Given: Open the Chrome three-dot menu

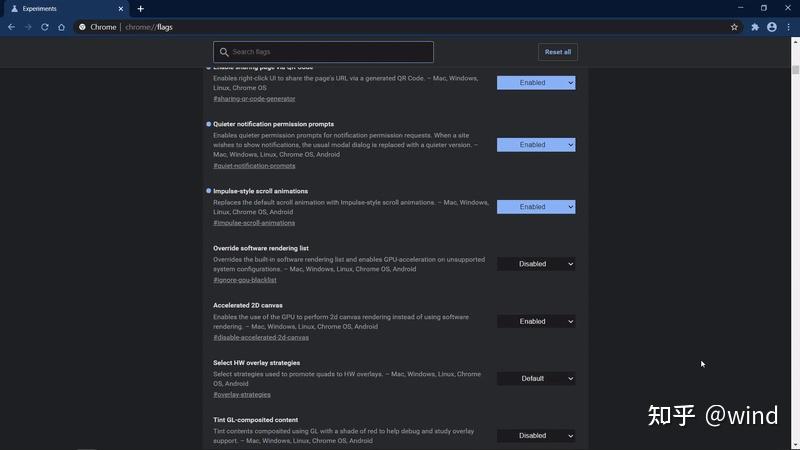Looking at the screenshot, I should point(788,27).
